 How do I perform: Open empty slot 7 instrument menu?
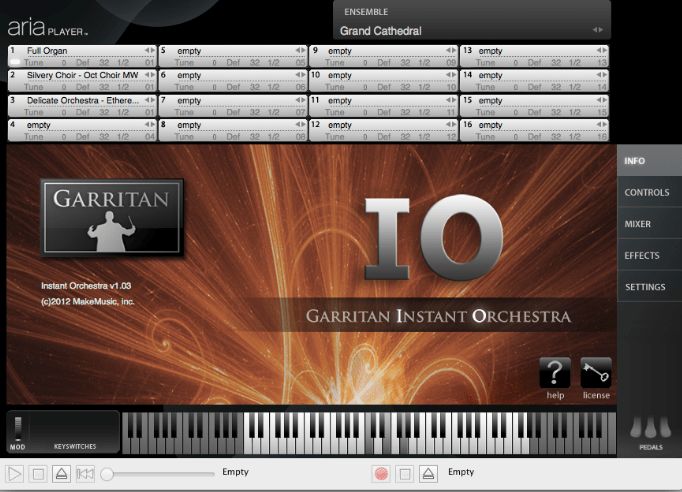pyautogui.click(x=234, y=100)
